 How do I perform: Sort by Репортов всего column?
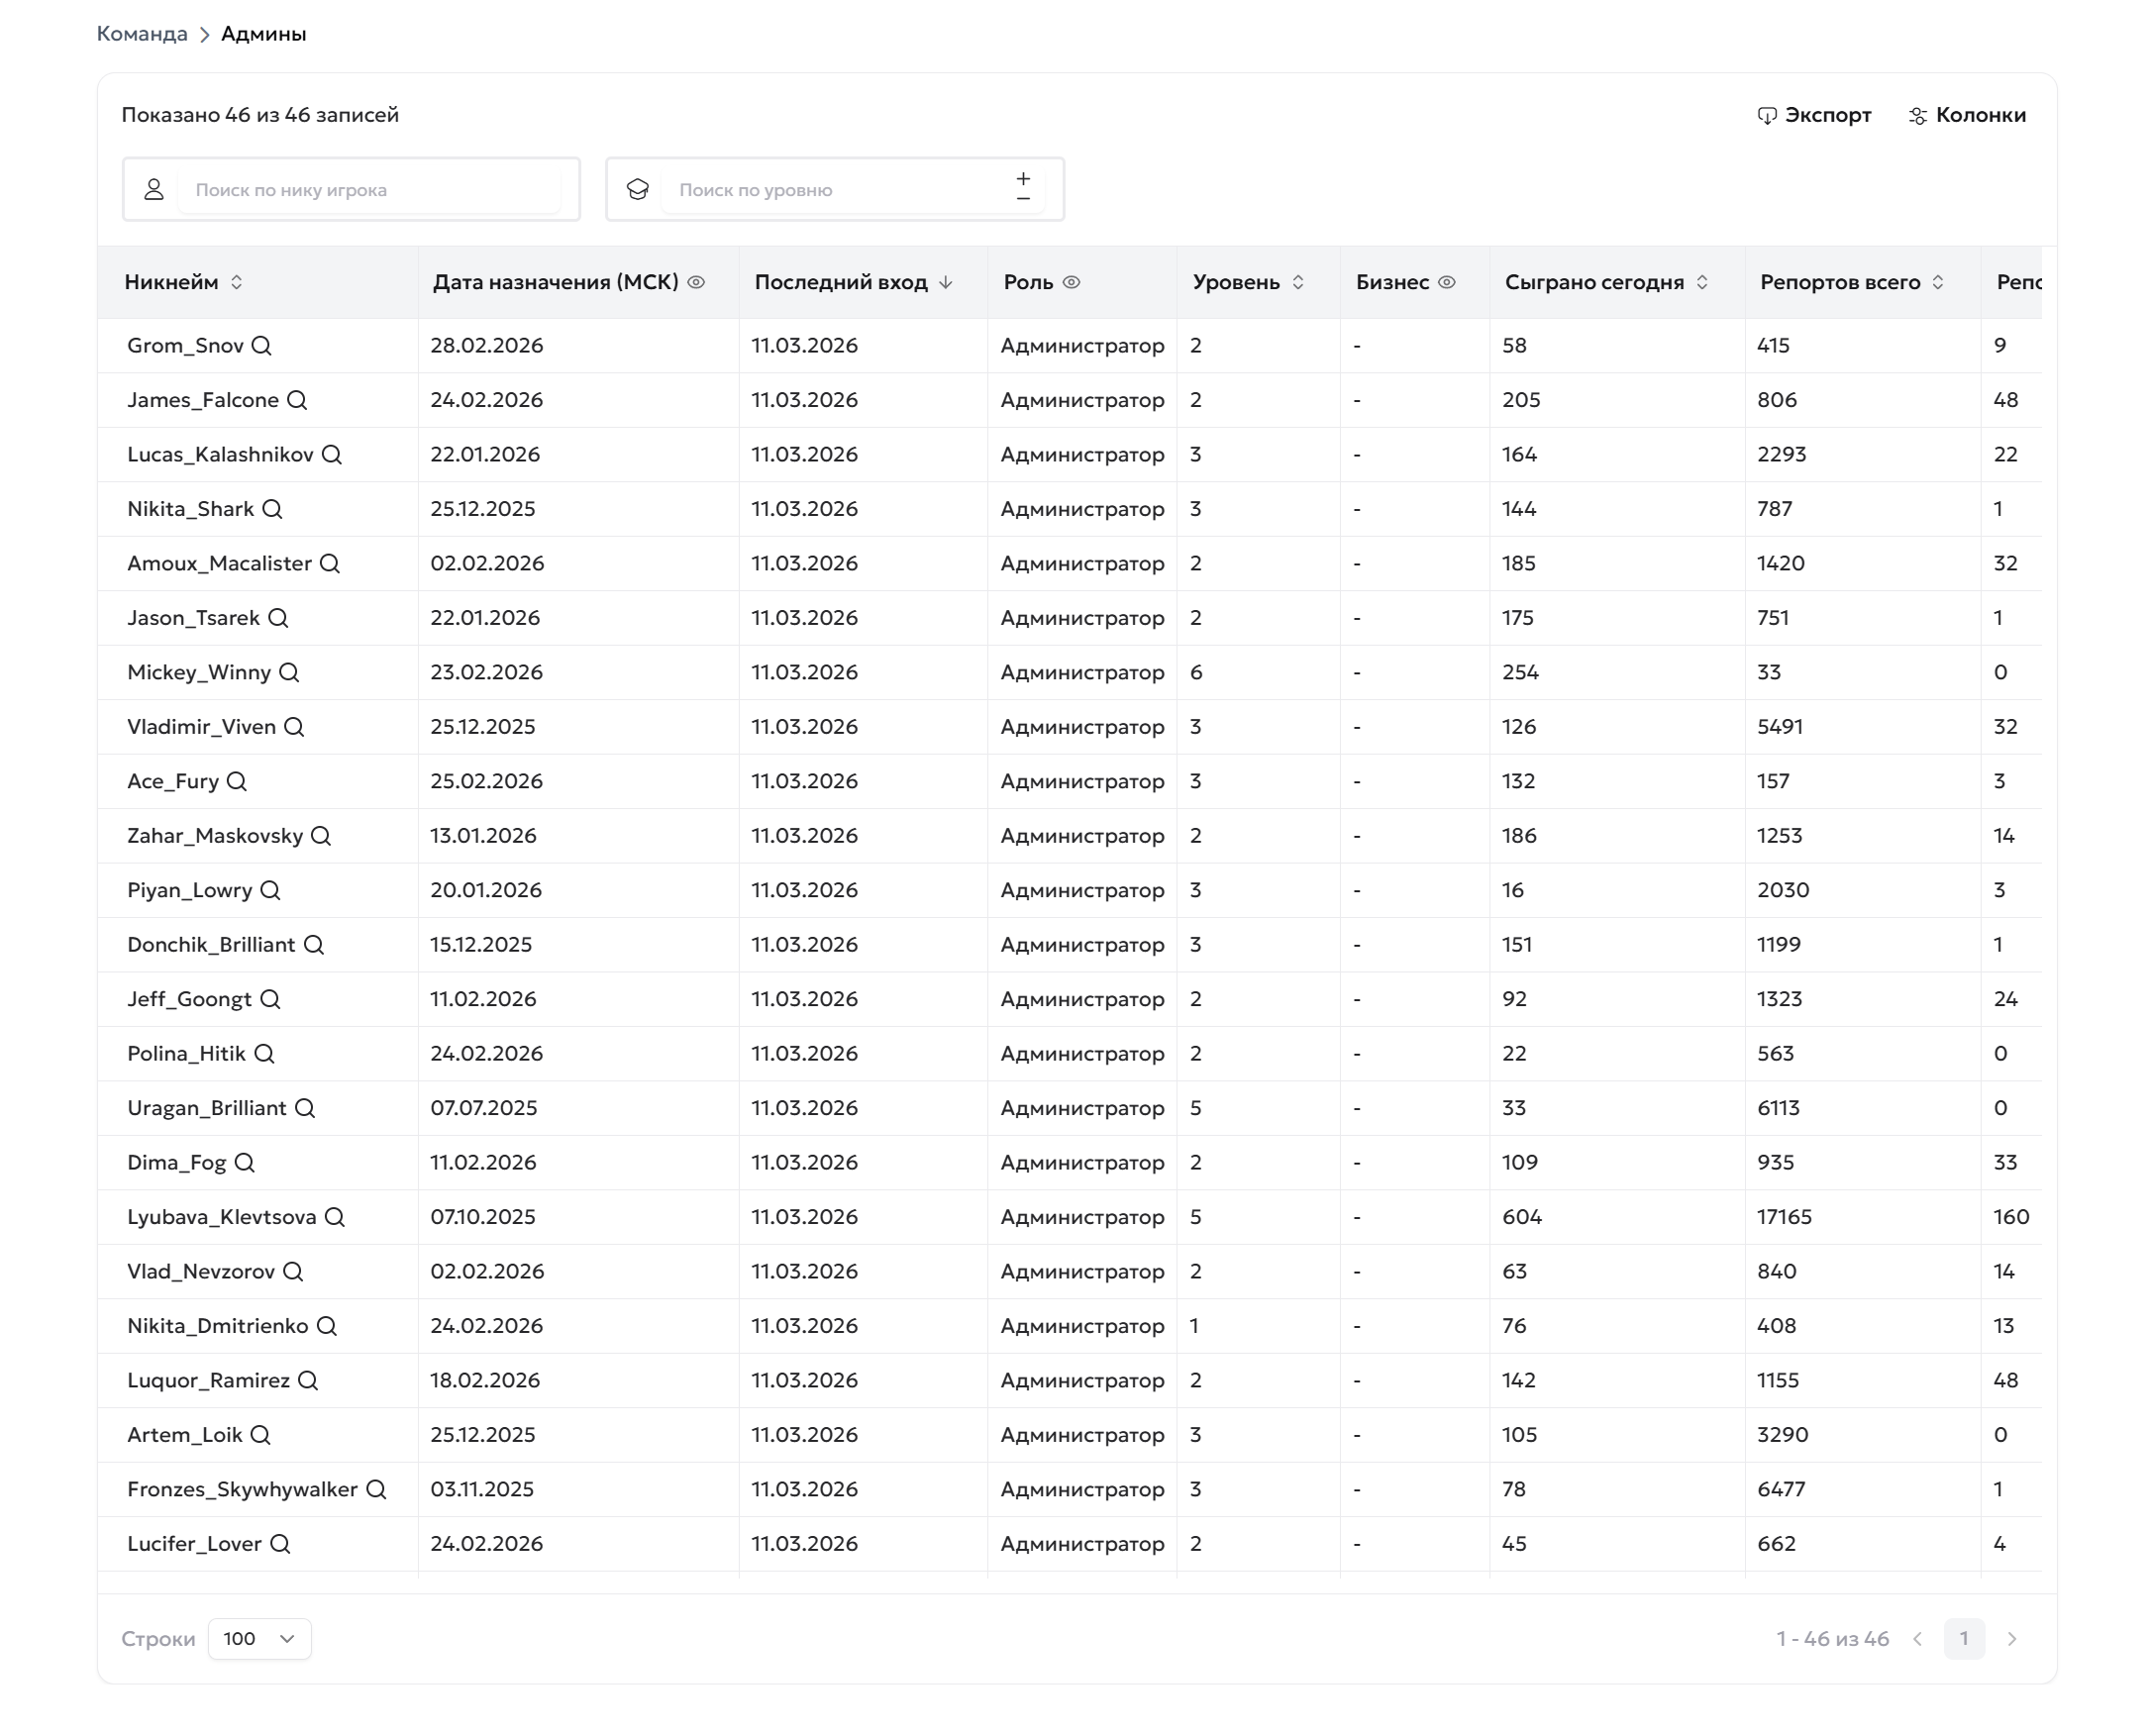1938,283
